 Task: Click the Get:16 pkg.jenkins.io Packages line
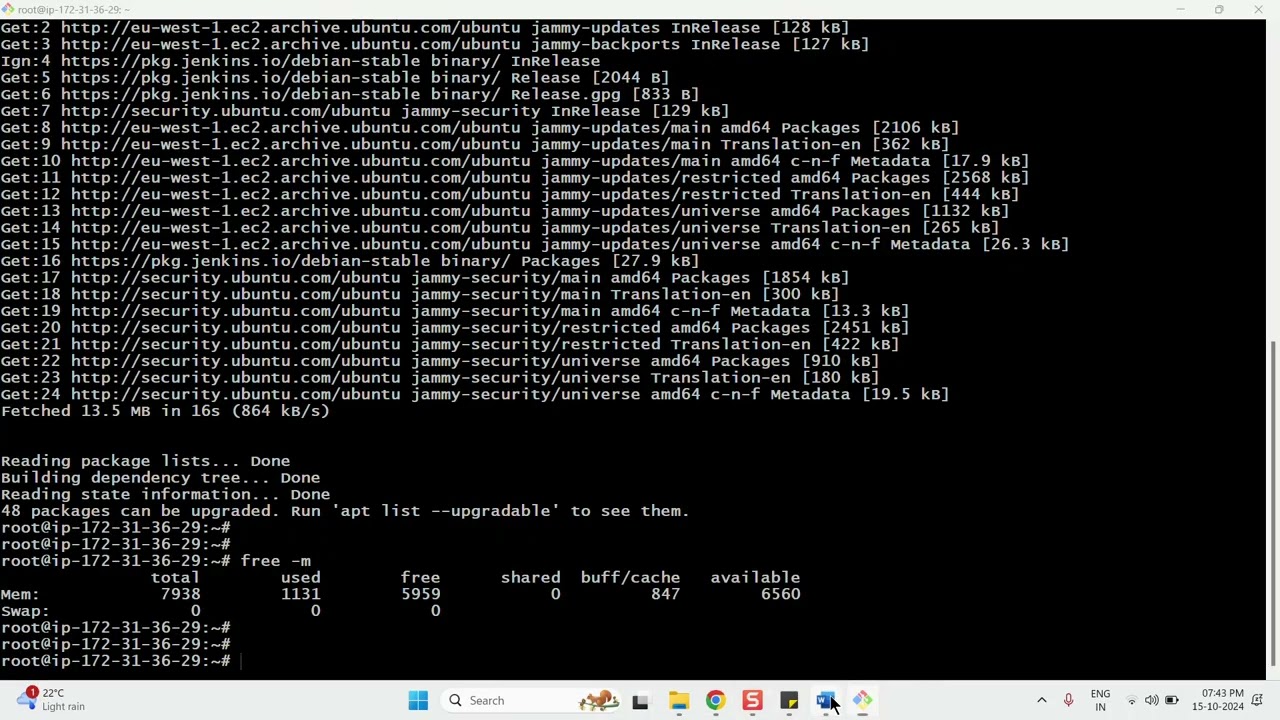click(x=350, y=261)
